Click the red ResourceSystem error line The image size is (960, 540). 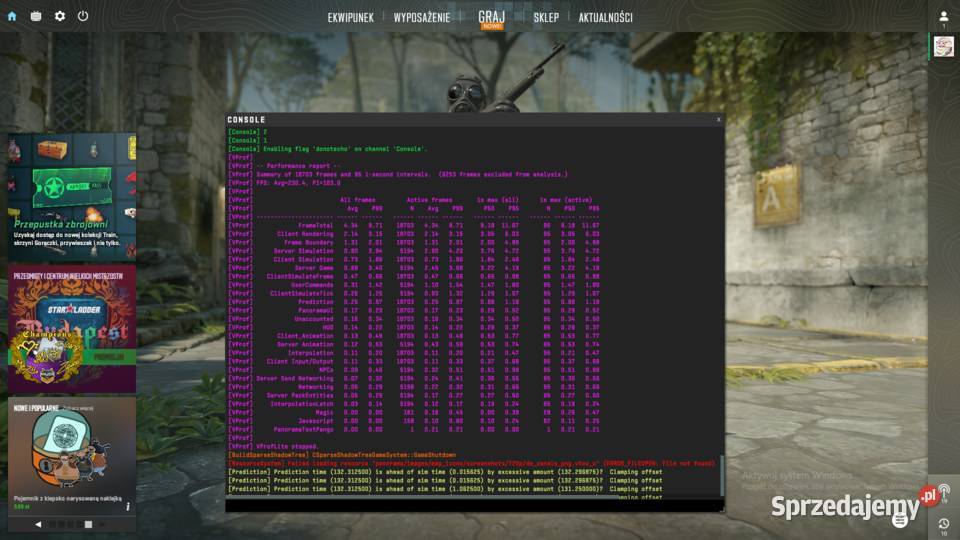(x=471, y=463)
